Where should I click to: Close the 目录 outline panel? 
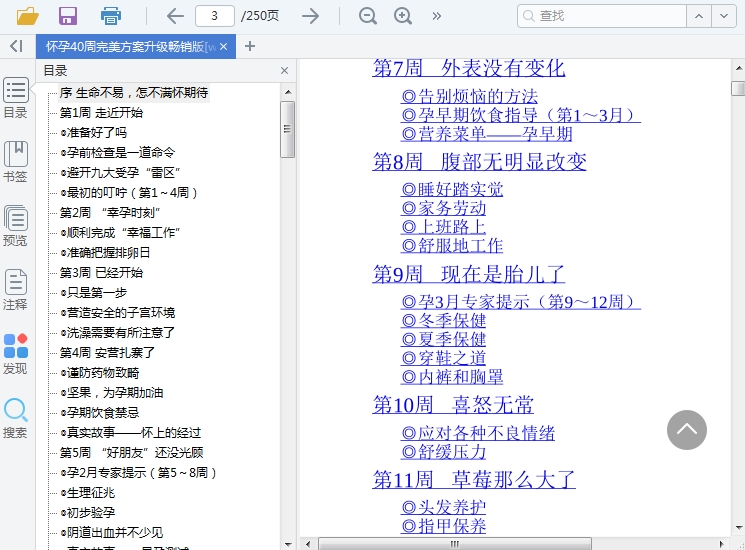tap(285, 71)
